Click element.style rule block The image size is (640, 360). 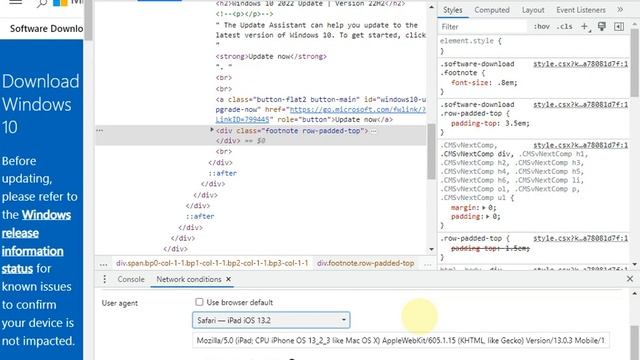533,46
